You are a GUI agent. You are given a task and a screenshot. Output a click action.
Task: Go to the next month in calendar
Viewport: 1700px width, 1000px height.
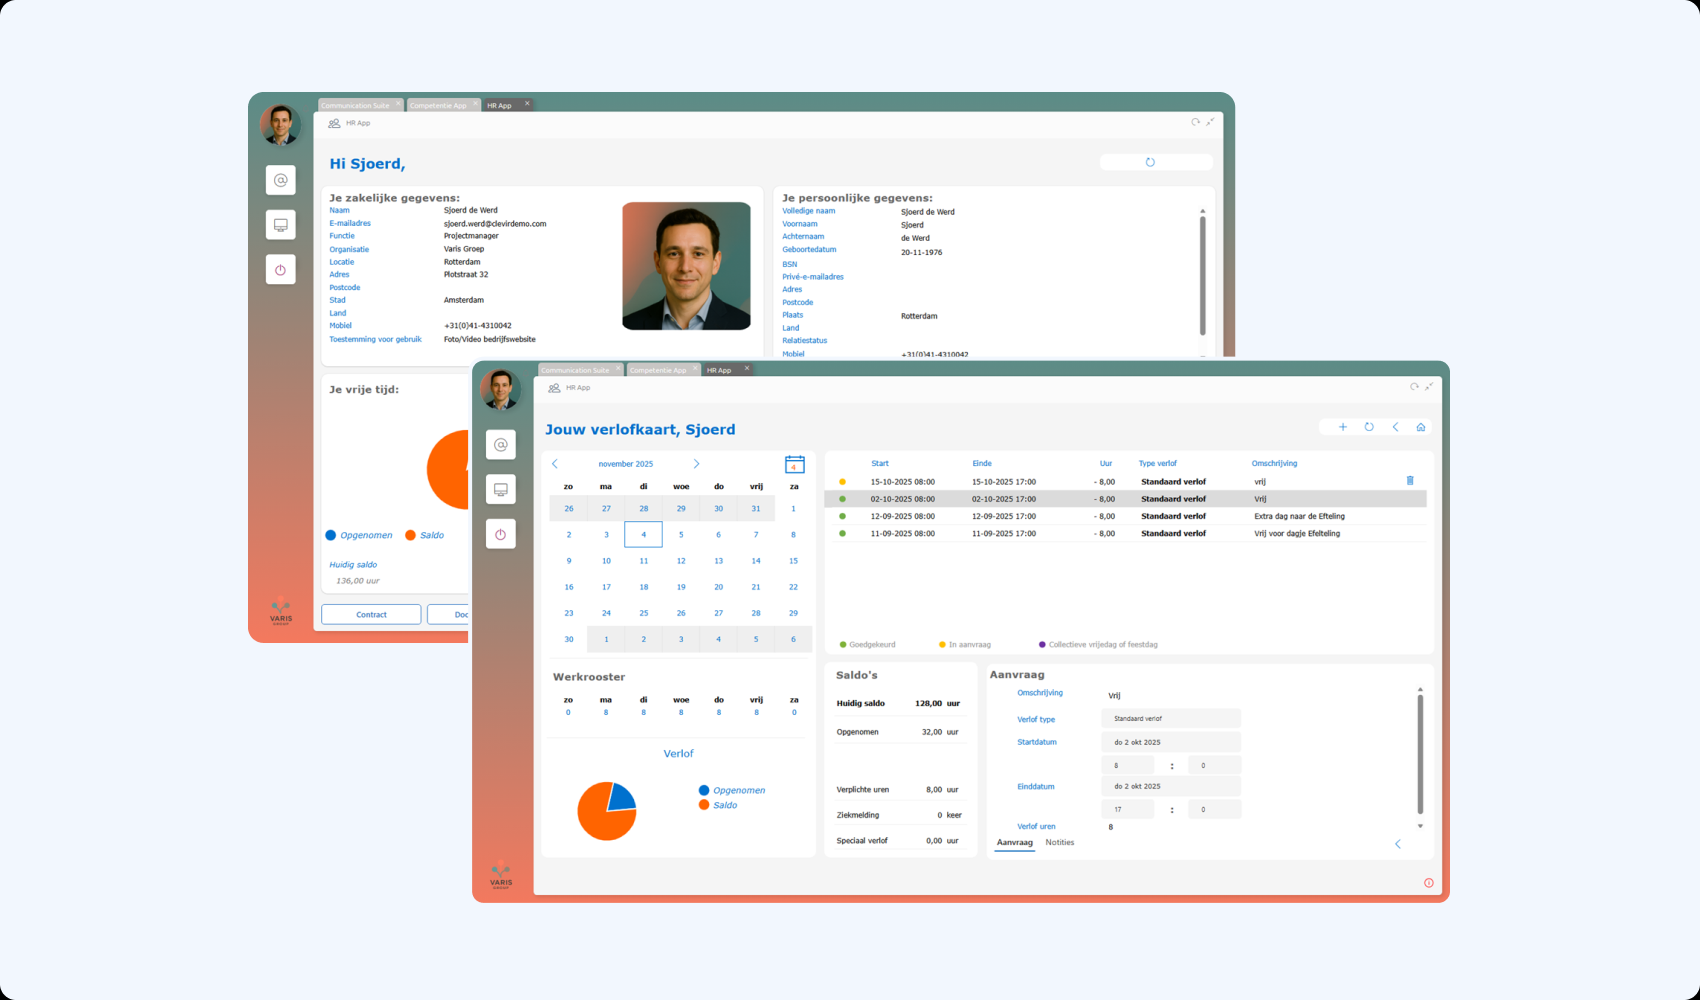coord(696,464)
